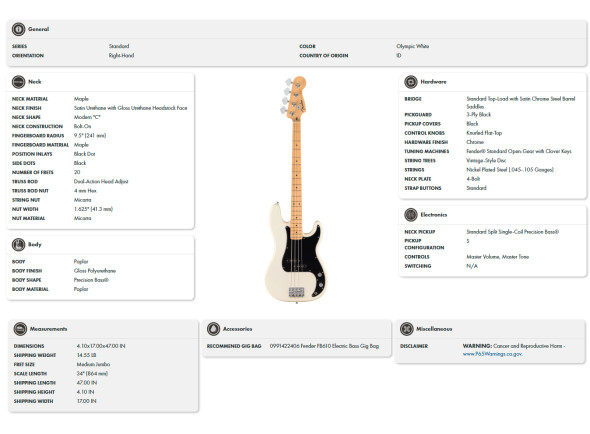Click the Fingerboard Radius value 9.5"
This screenshot has height=434, width=590.
[90, 136]
